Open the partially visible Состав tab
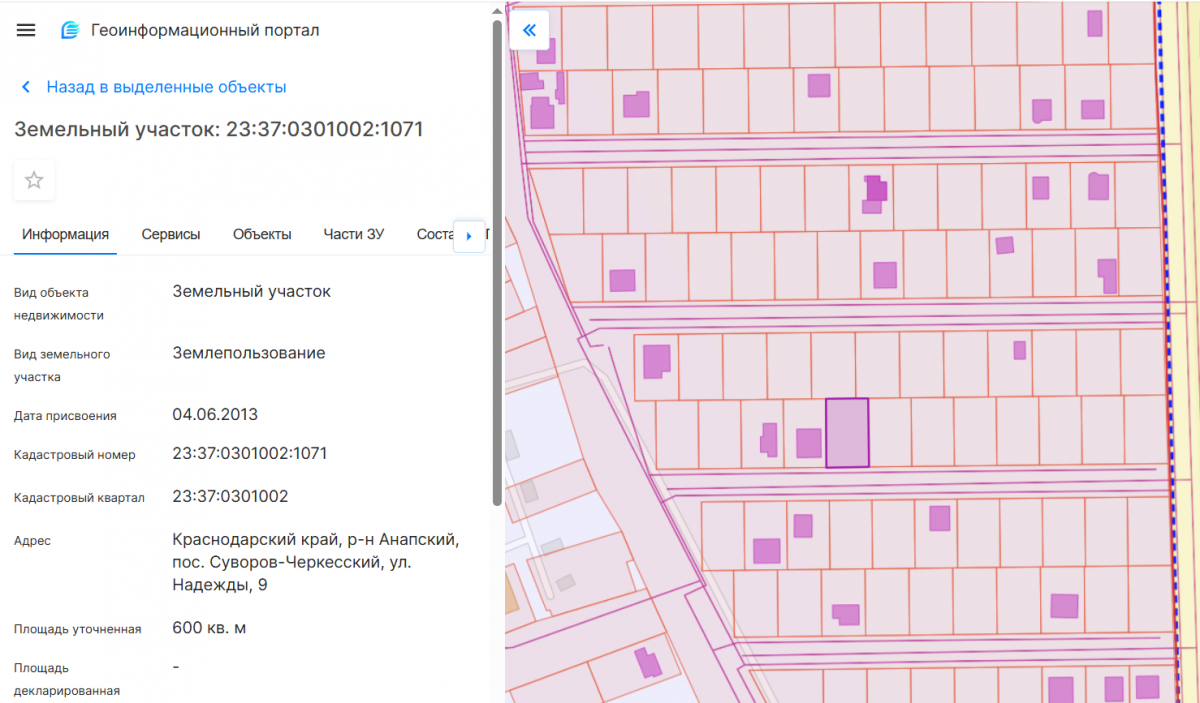 [435, 234]
